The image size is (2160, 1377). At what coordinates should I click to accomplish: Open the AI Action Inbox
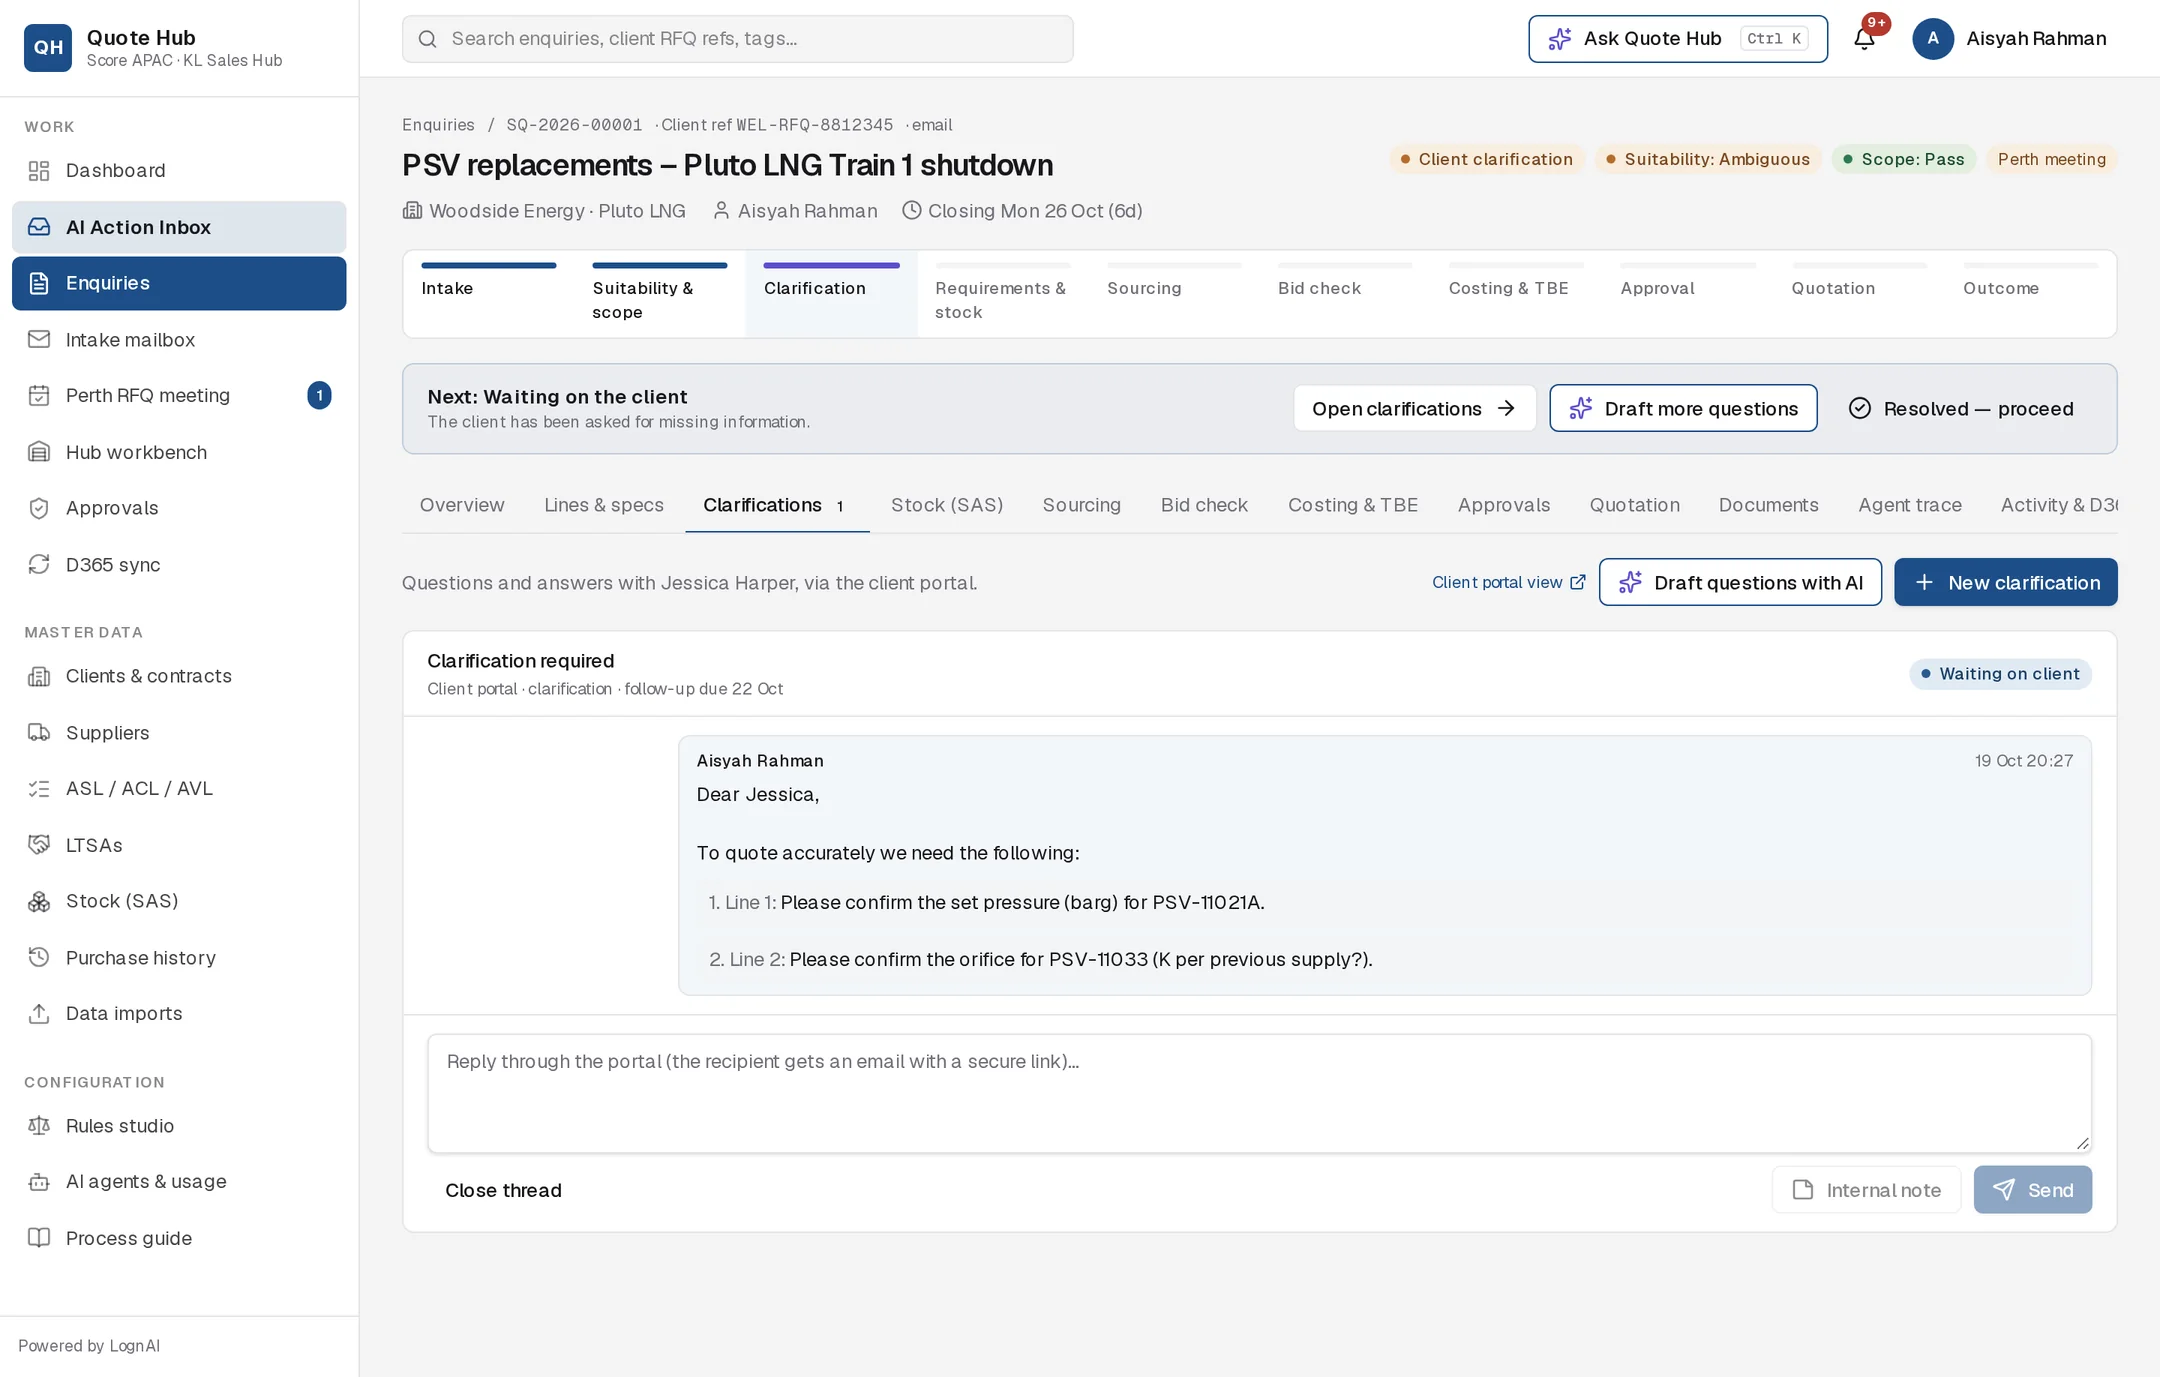pos(179,227)
